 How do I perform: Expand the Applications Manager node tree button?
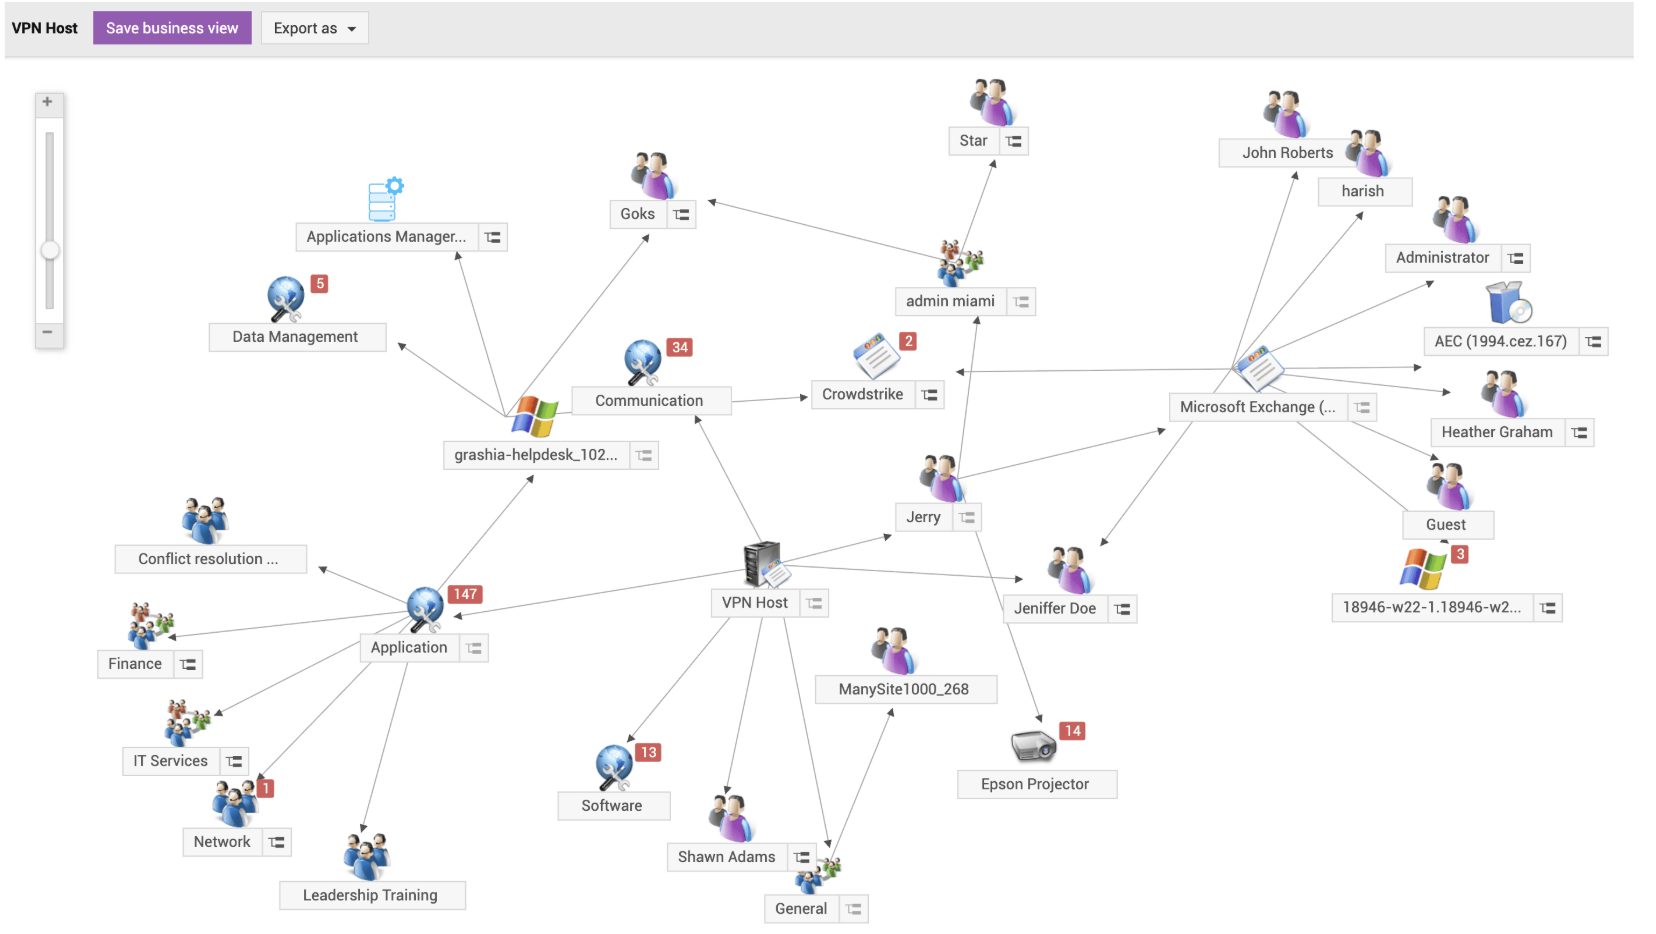tap(493, 237)
